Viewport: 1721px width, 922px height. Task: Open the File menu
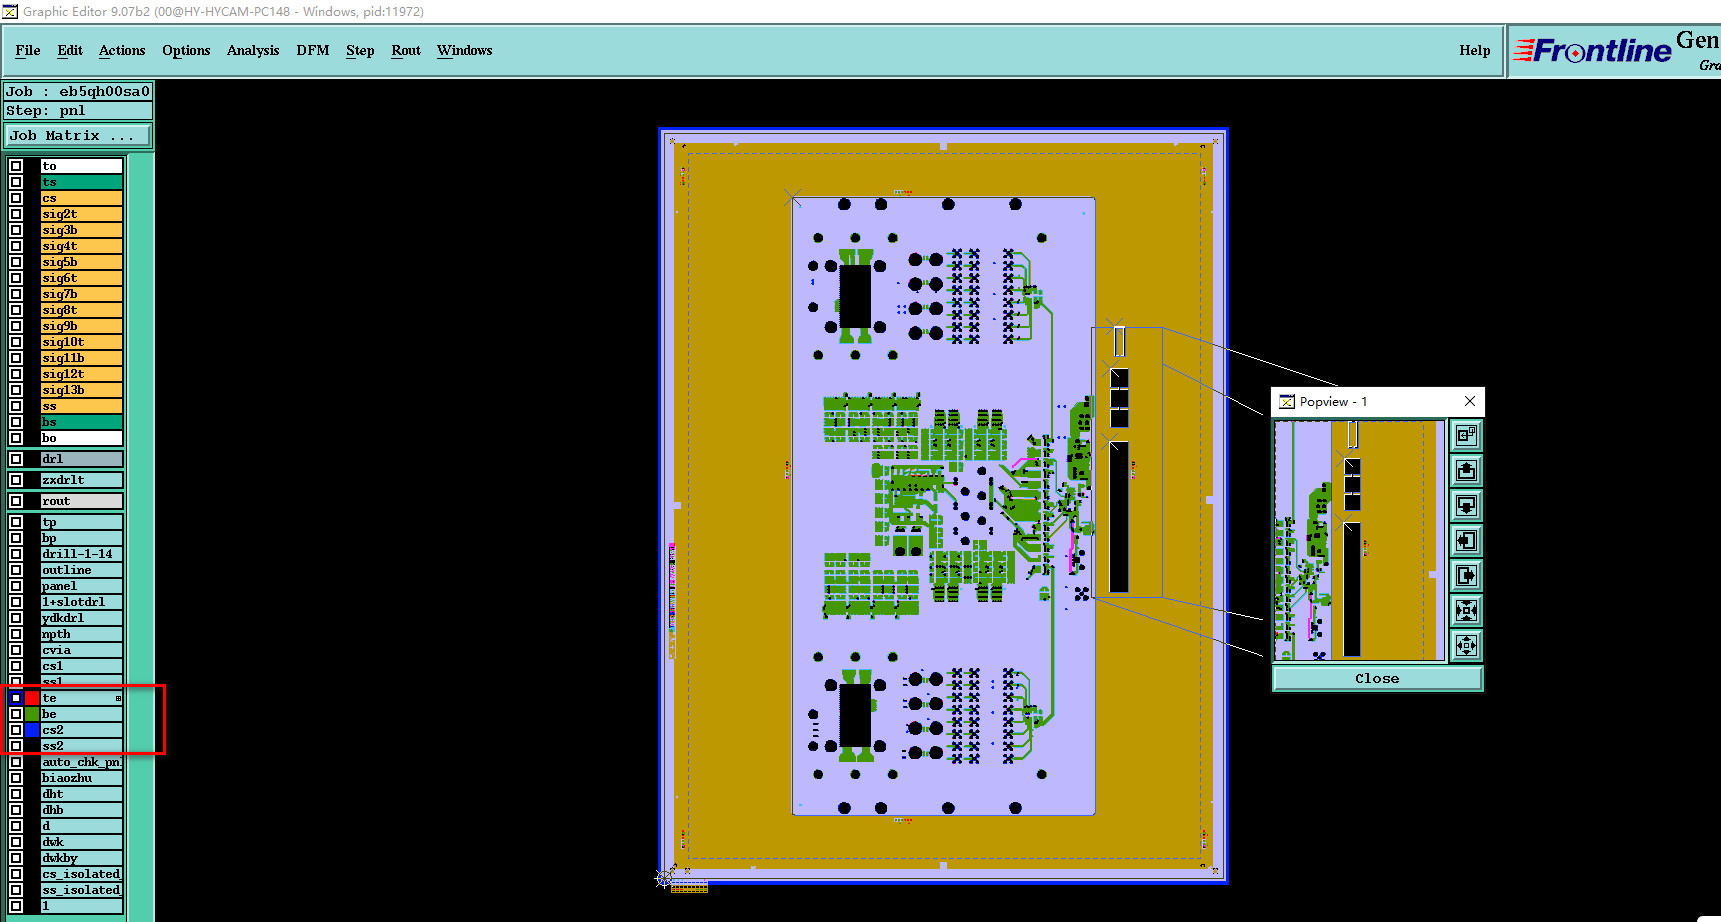click(x=28, y=50)
